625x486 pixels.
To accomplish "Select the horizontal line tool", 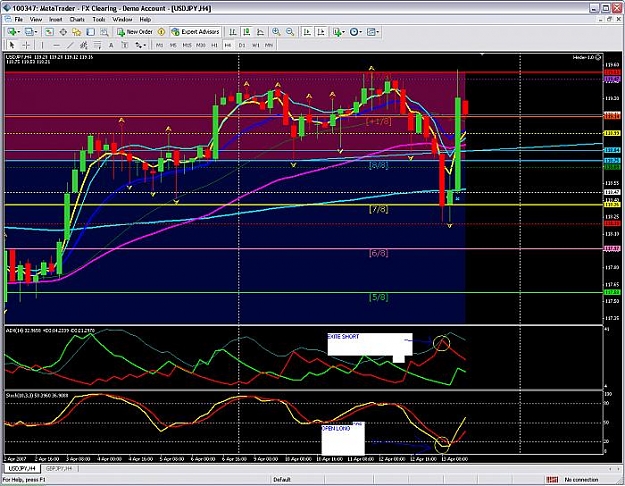I will pos(56,45).
